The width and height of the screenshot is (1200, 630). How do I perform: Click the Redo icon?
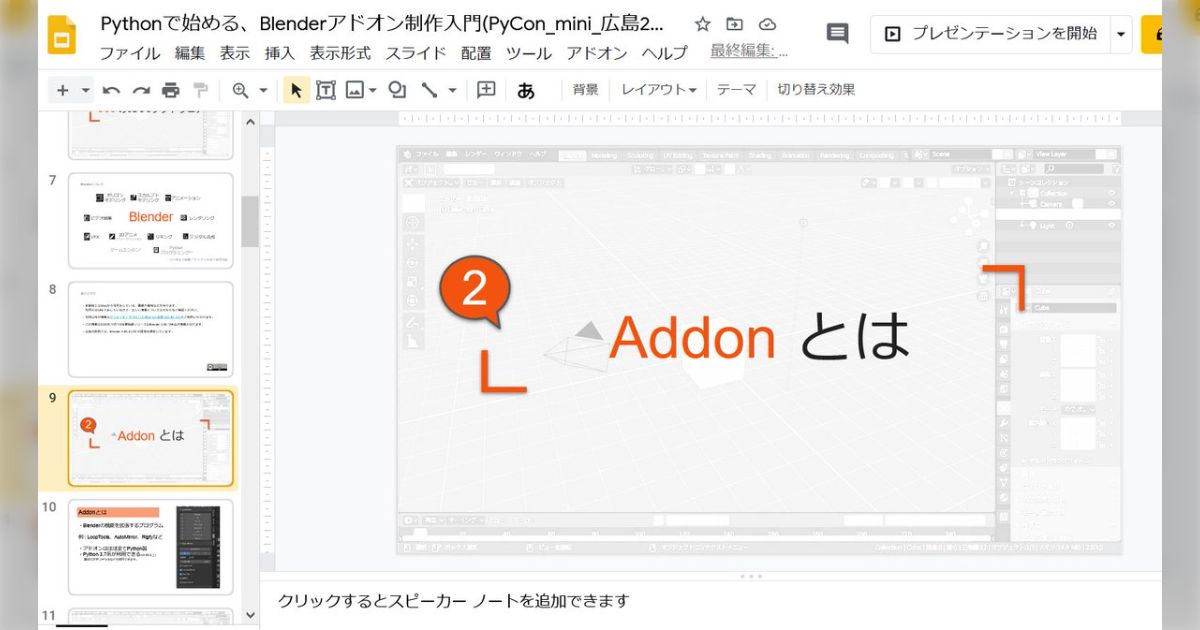[140, 89]
